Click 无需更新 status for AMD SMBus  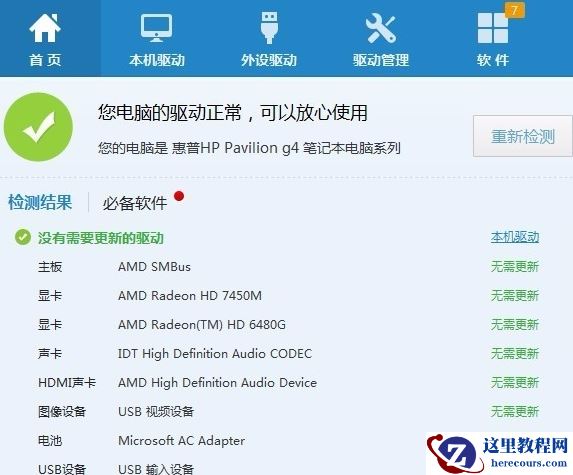click(x=515, y=266)
